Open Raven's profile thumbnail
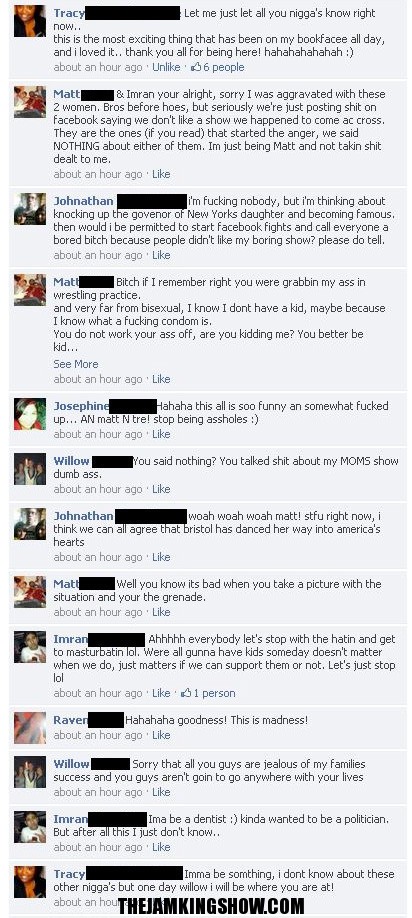Viewport: 412px width, 918px height. point(30,728)
